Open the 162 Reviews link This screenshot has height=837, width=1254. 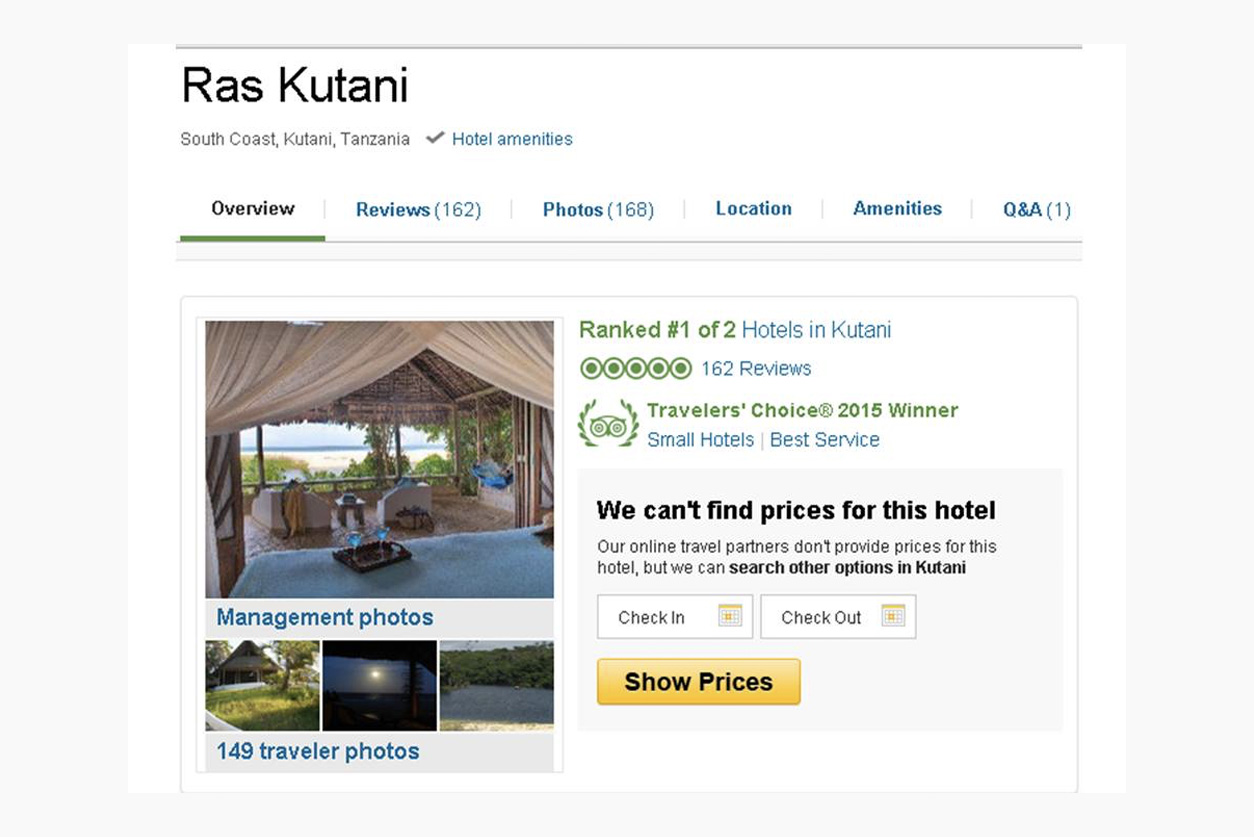coord(756,368)
